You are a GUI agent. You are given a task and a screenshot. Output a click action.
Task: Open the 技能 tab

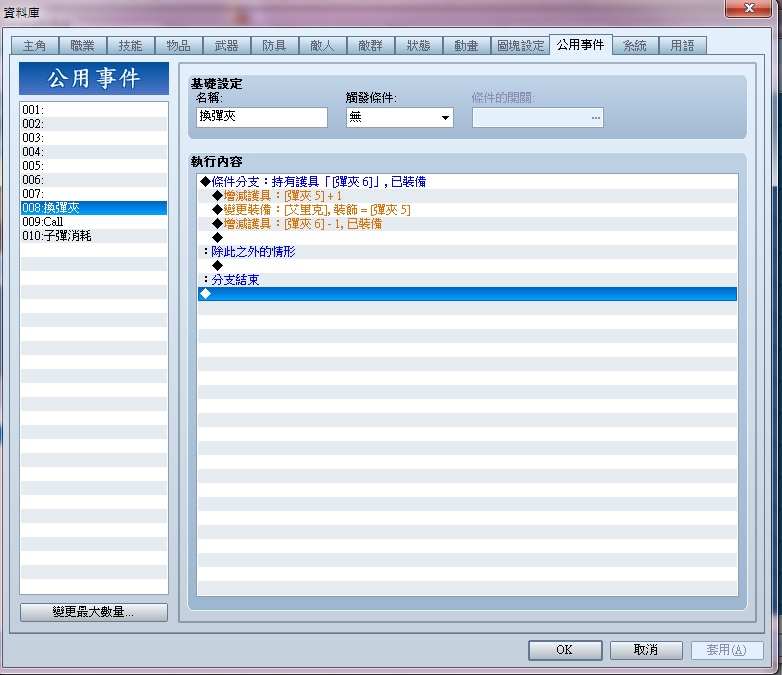pos(130,45)
